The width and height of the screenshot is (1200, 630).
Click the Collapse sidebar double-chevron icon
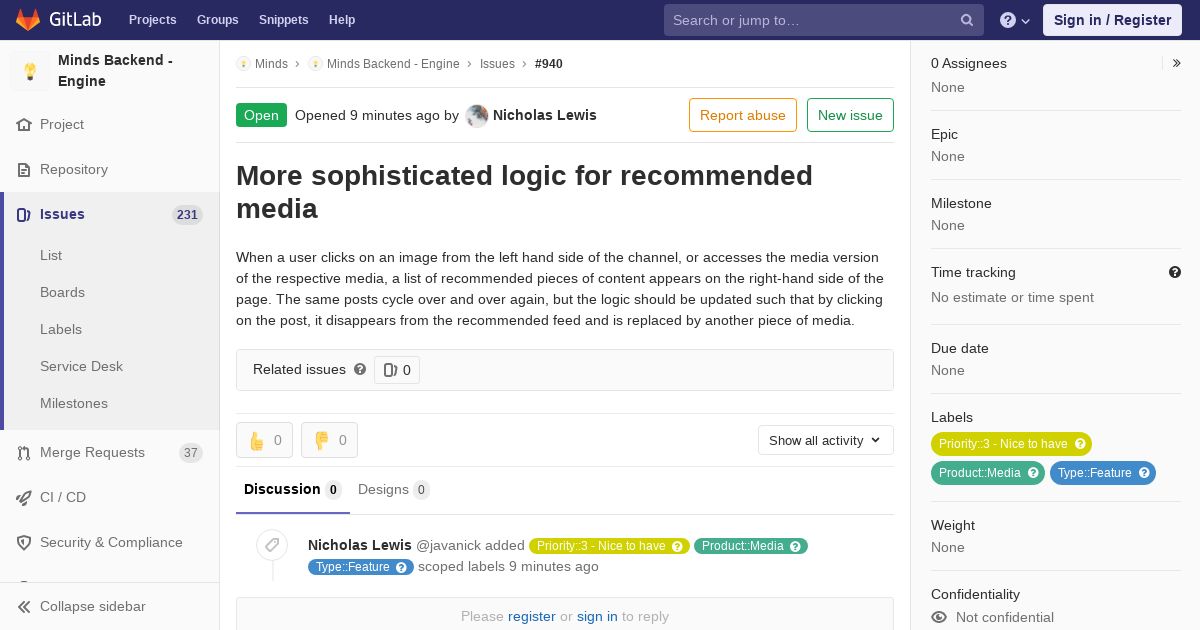click(24, 607)
